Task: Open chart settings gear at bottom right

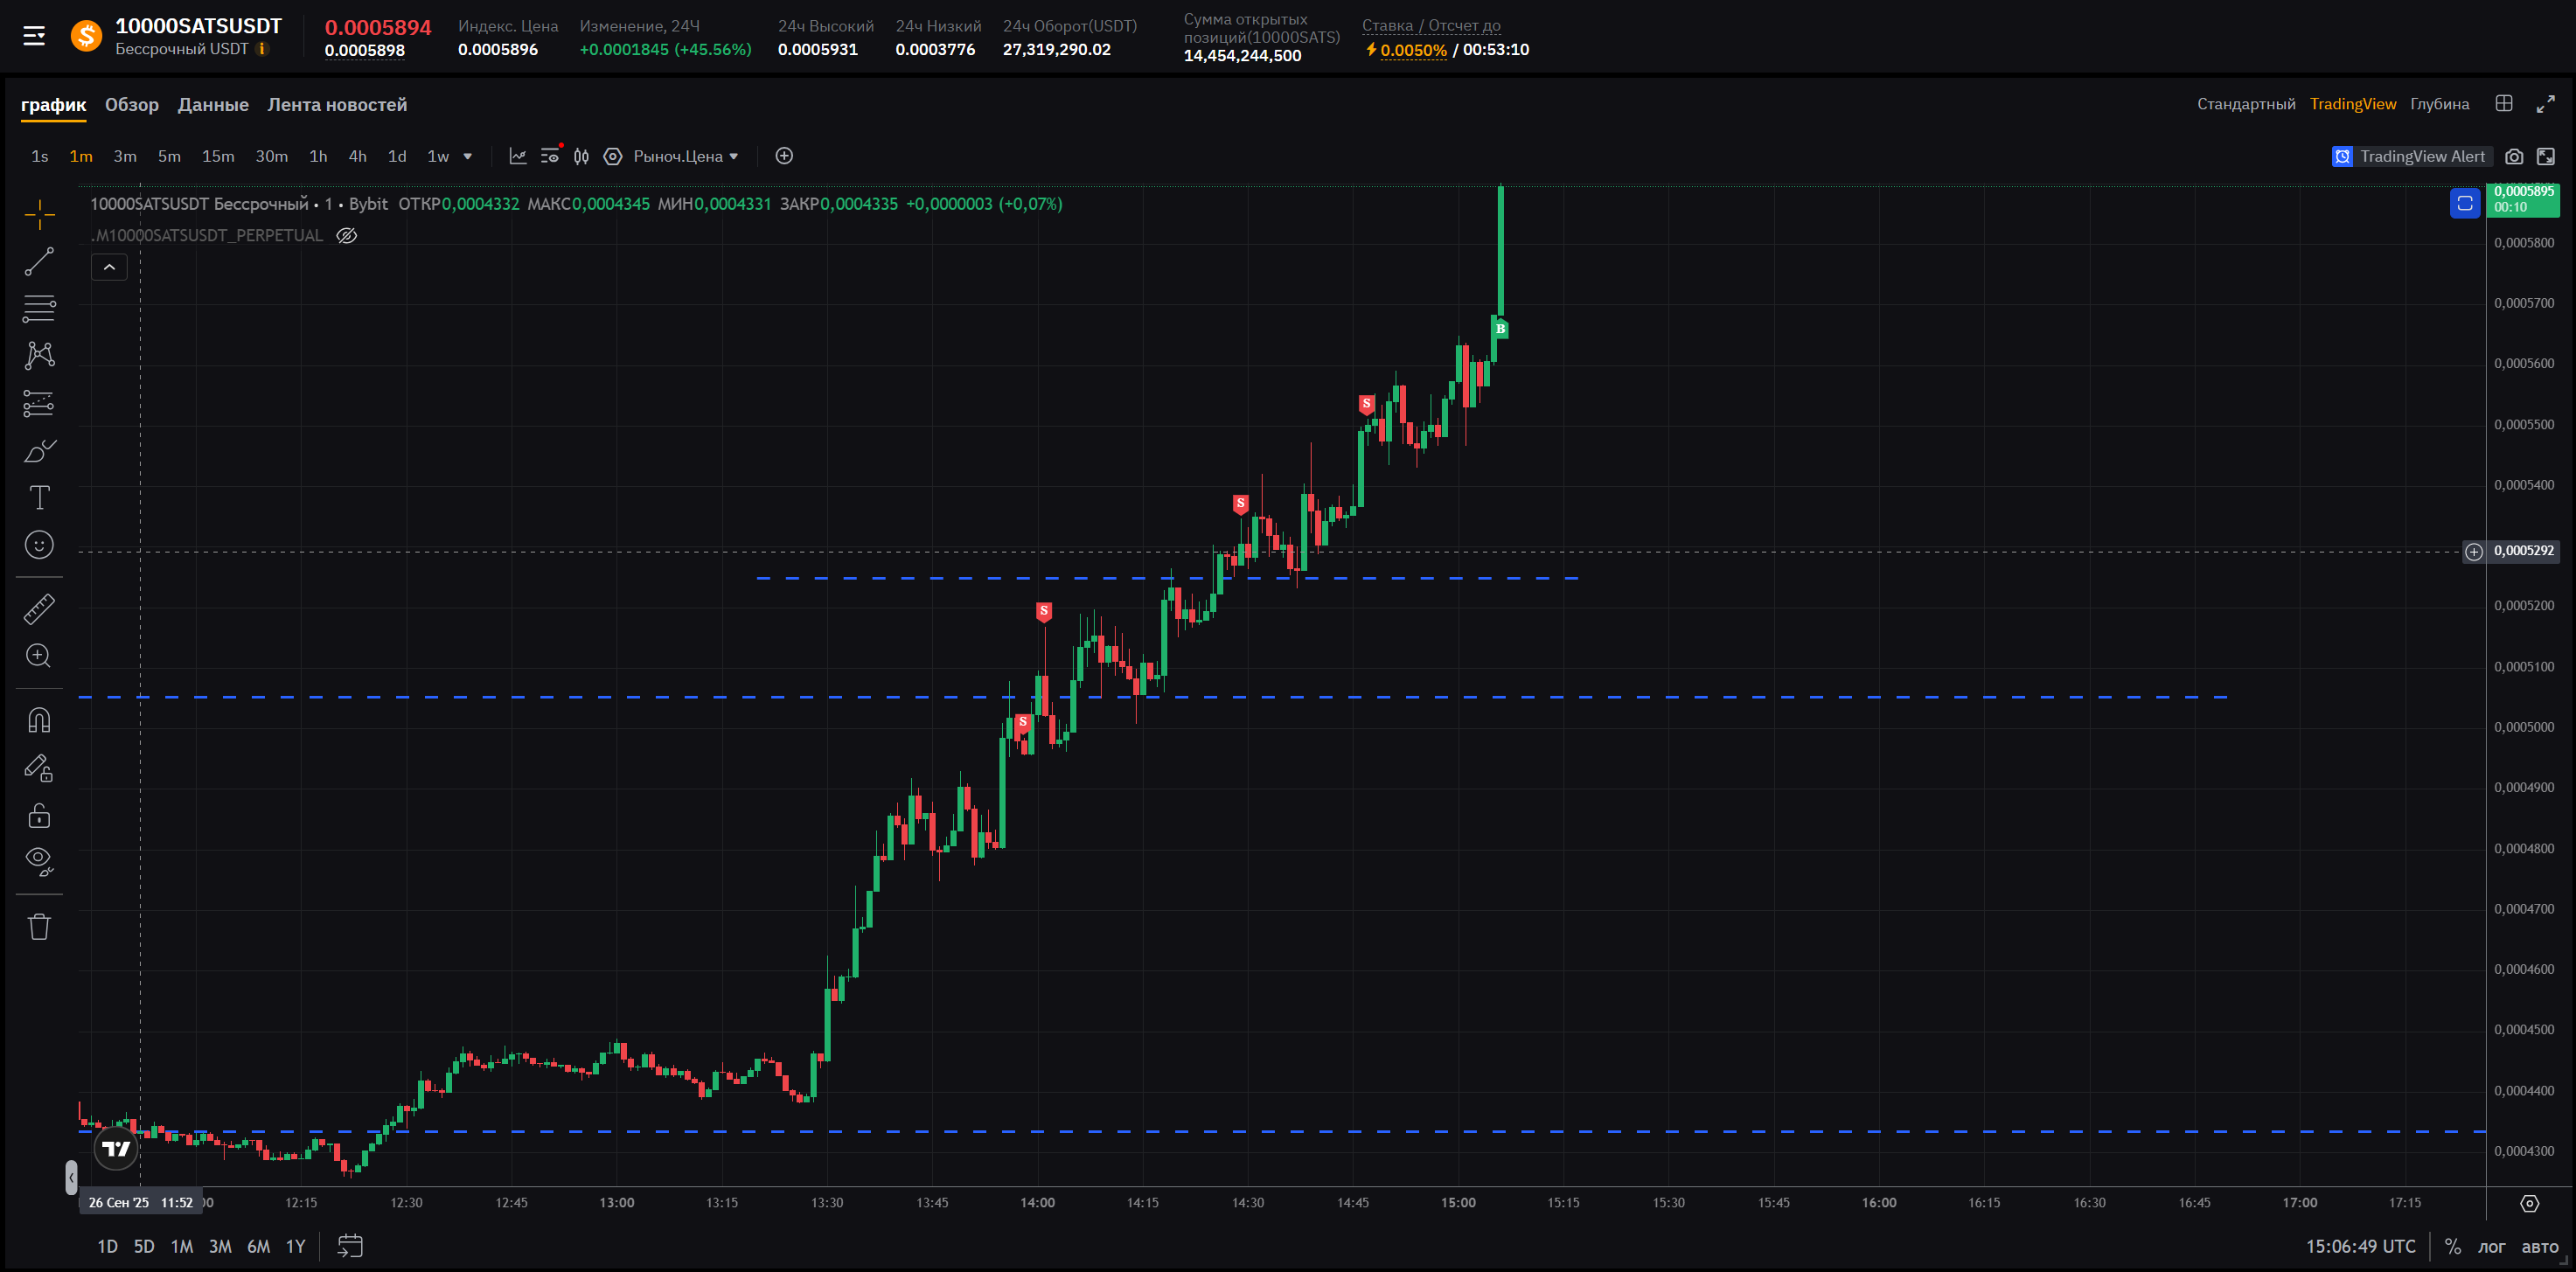Action: point(2529,1203)
